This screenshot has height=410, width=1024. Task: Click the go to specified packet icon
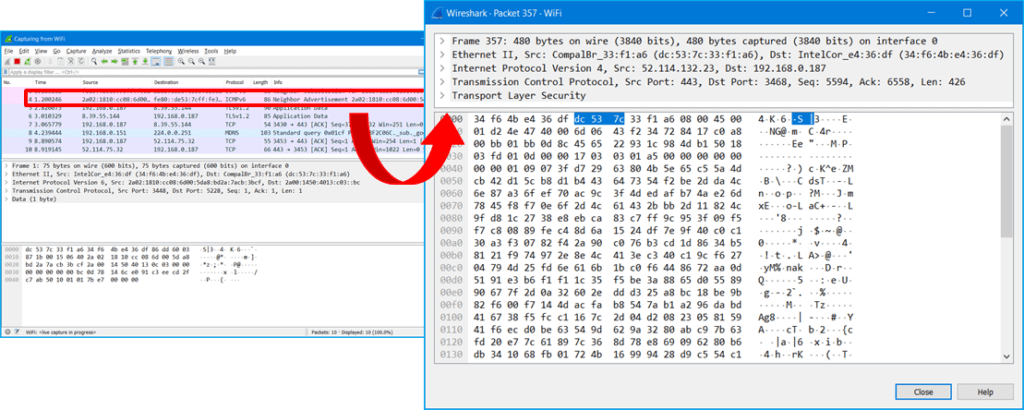click(125, 61)
